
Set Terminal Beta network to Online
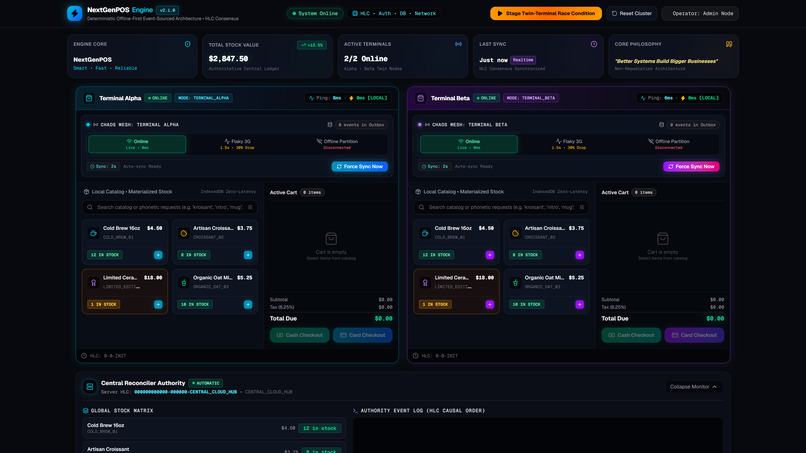469,144
